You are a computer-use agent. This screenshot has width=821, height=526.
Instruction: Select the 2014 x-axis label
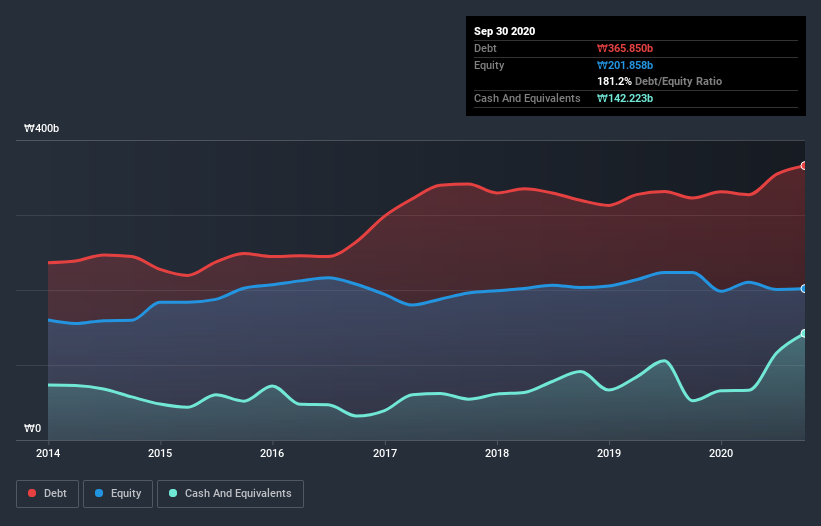point(48,453)
